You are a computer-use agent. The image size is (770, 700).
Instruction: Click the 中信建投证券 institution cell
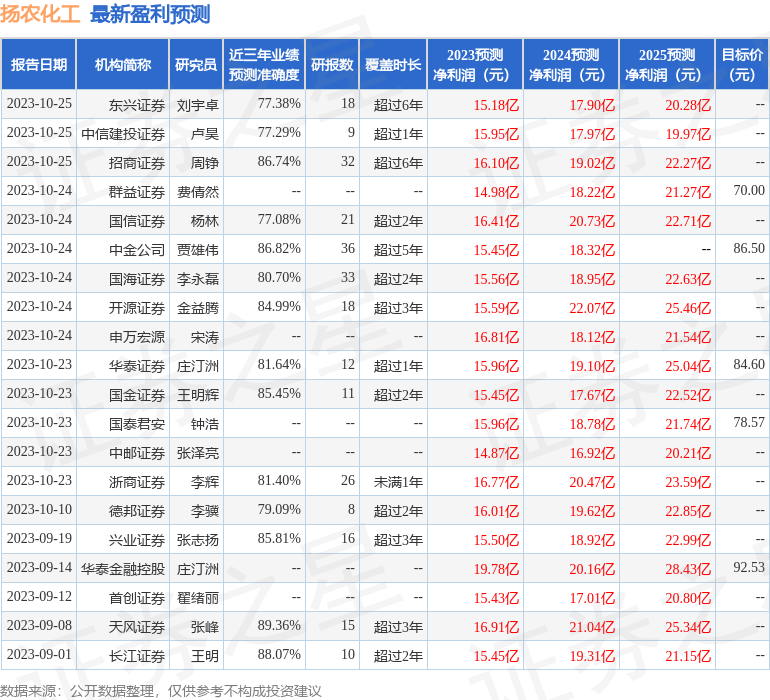[x=123, y=134]
